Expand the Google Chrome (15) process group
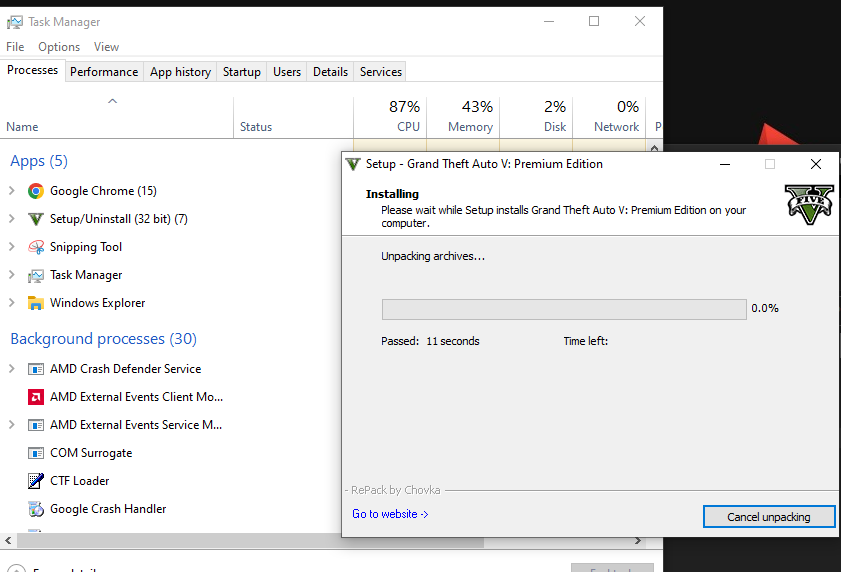841x572 pixels. pos(12,190)
